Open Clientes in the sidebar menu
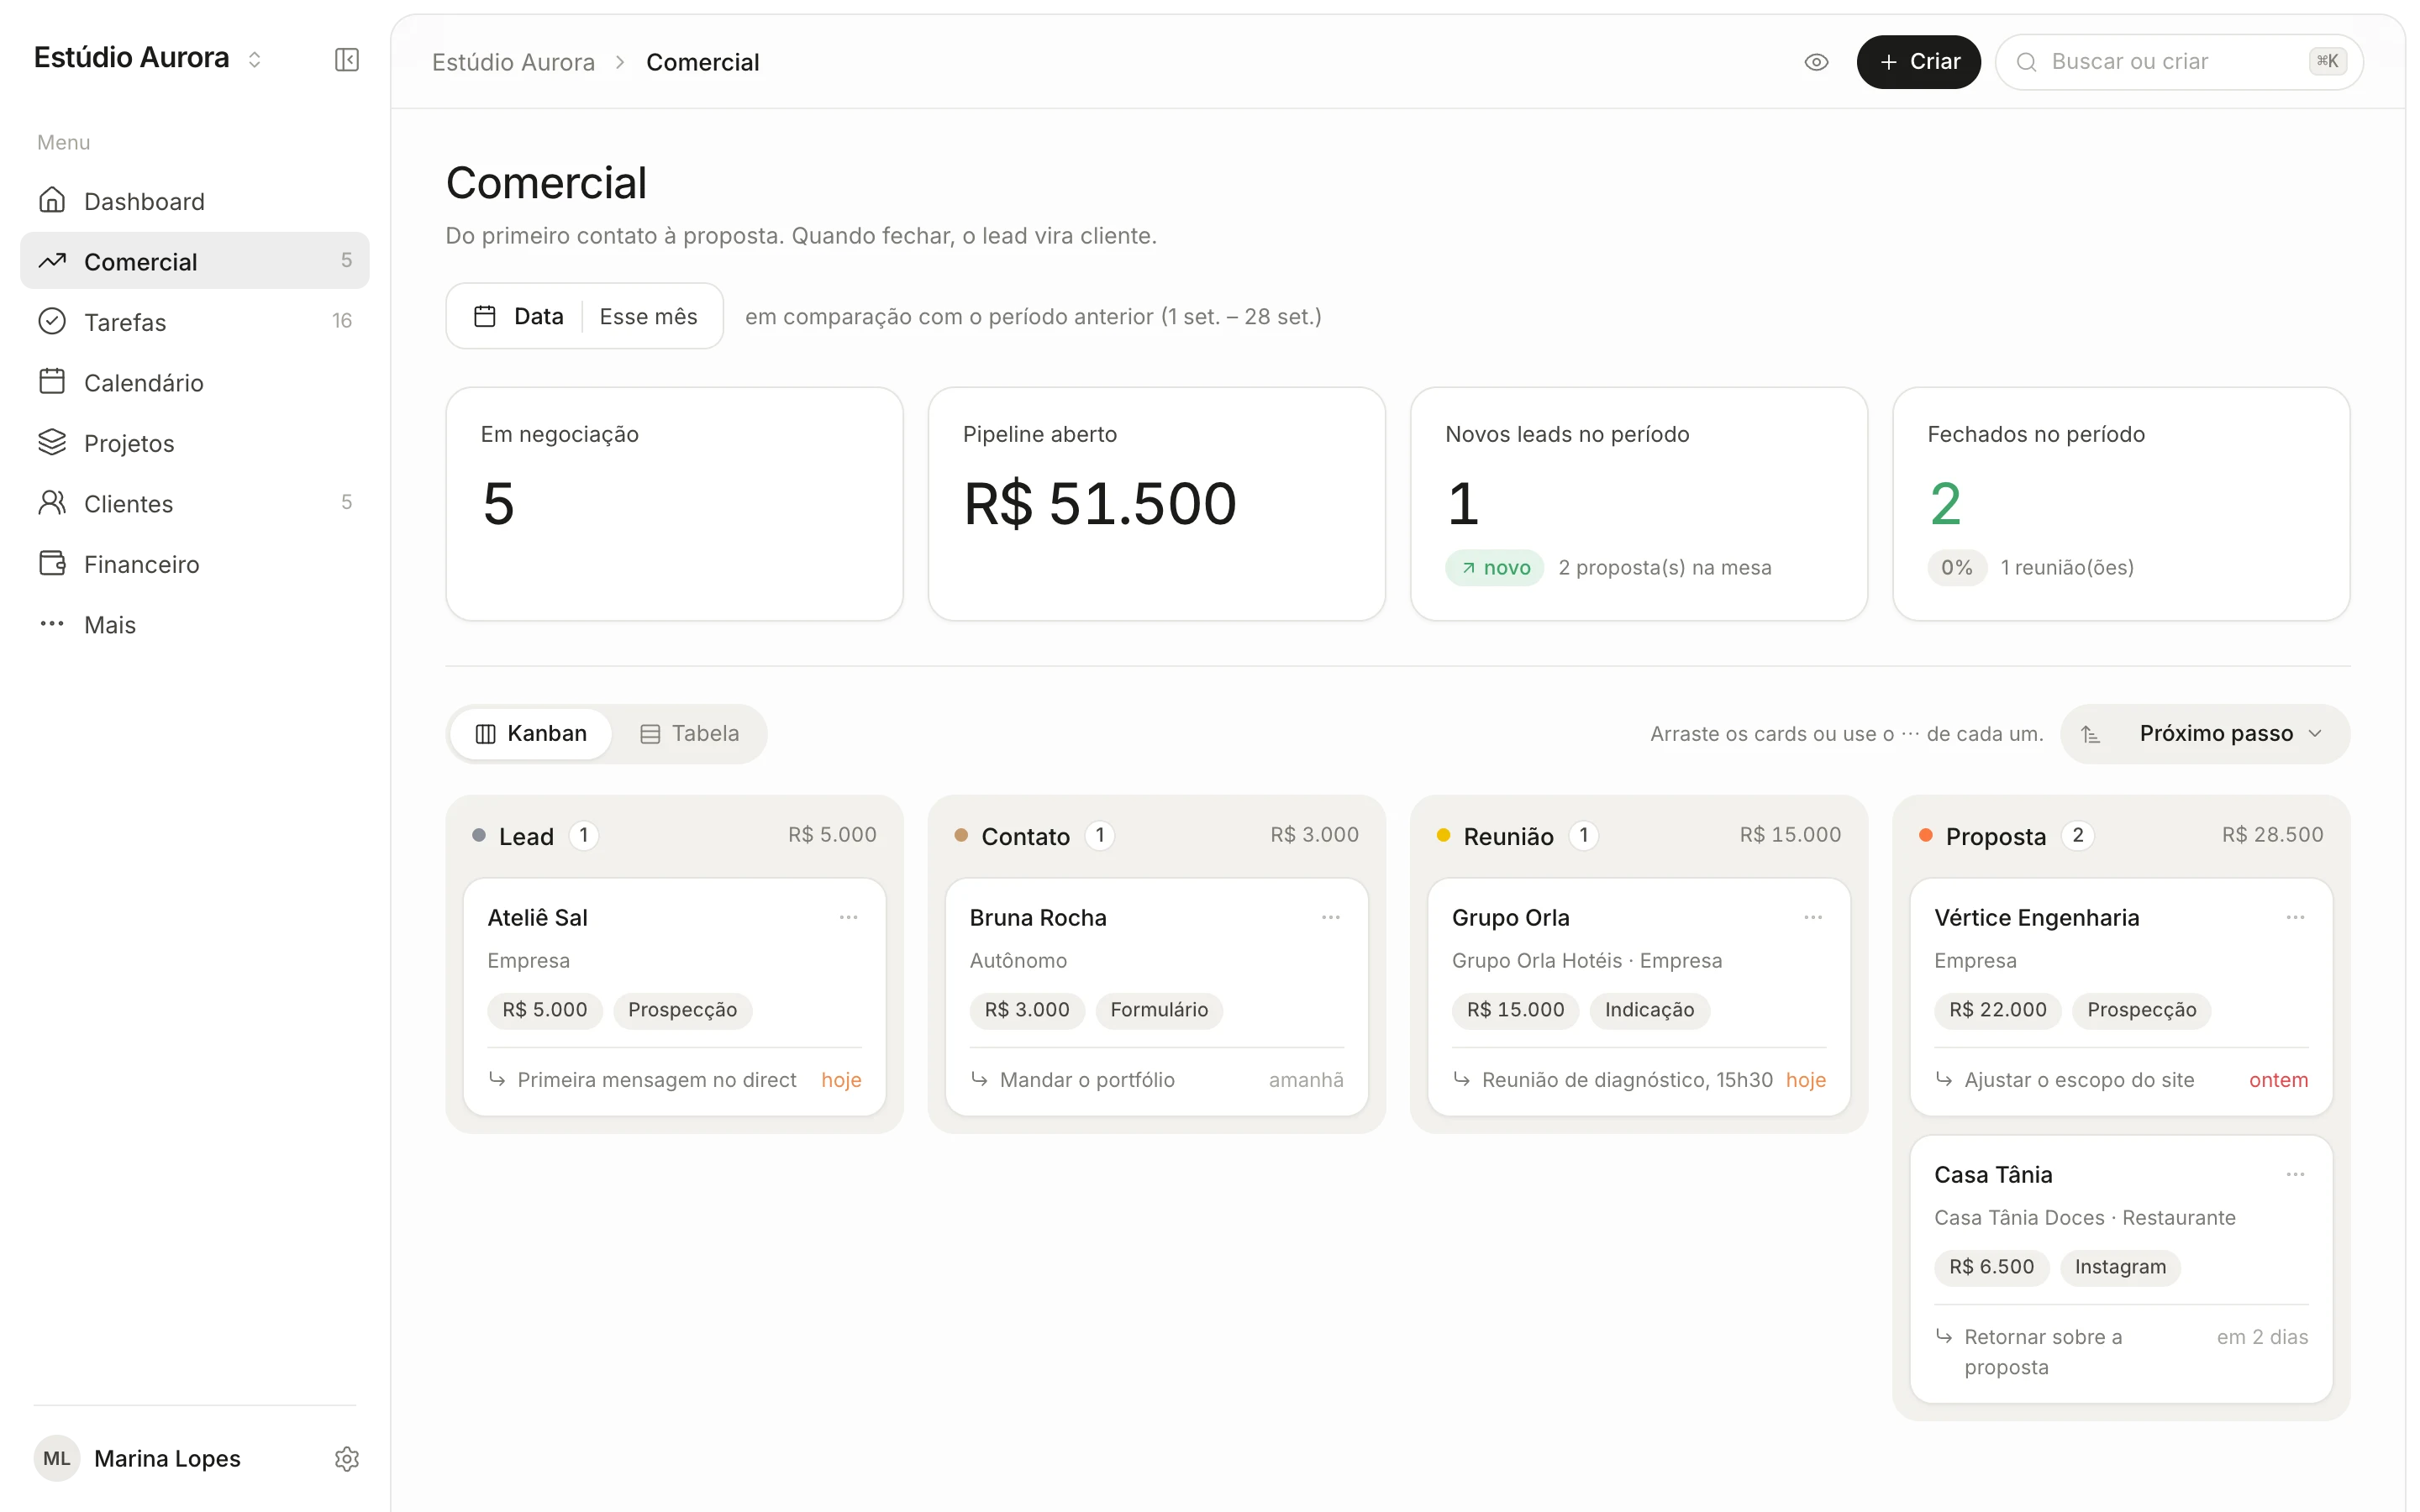This screenshot has width=2420, height=1512. (194, 503)
